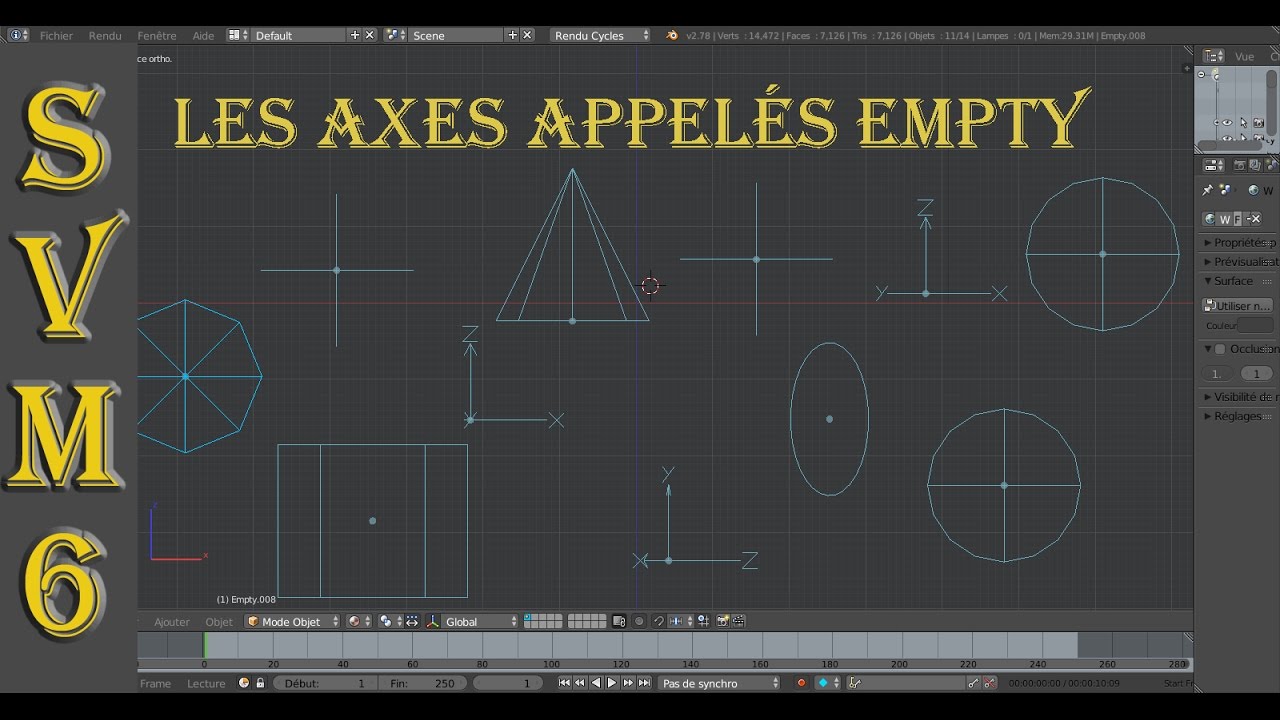Screen dimensions: 1280x720
Task: Open the Fenêtre menu
Action: (157, 35)
